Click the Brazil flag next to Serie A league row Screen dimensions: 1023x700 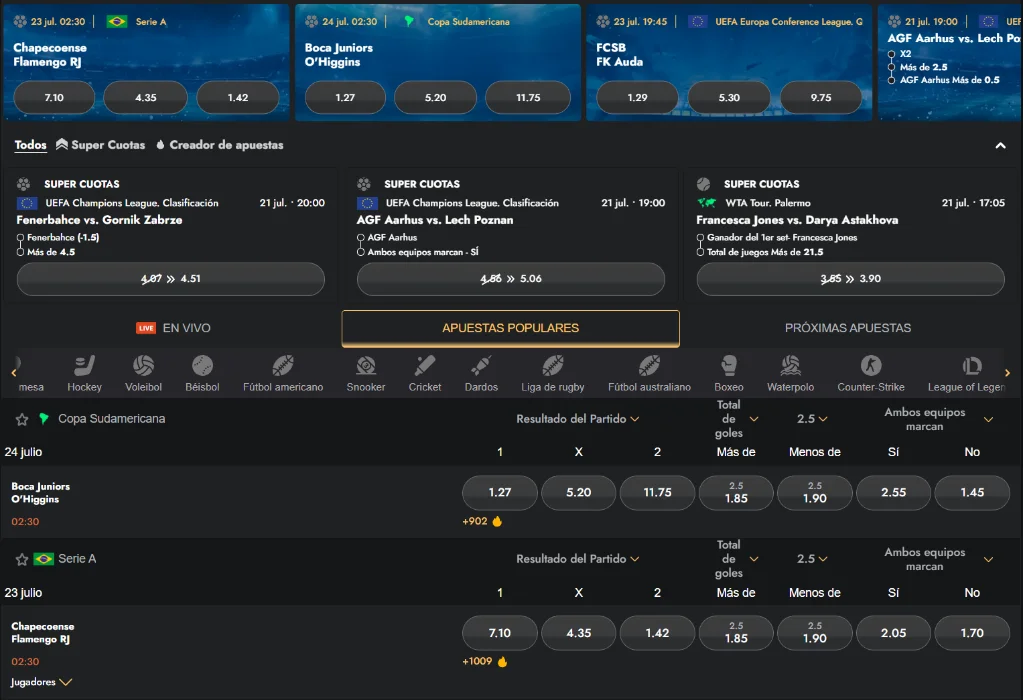click(x=44, y=559)
